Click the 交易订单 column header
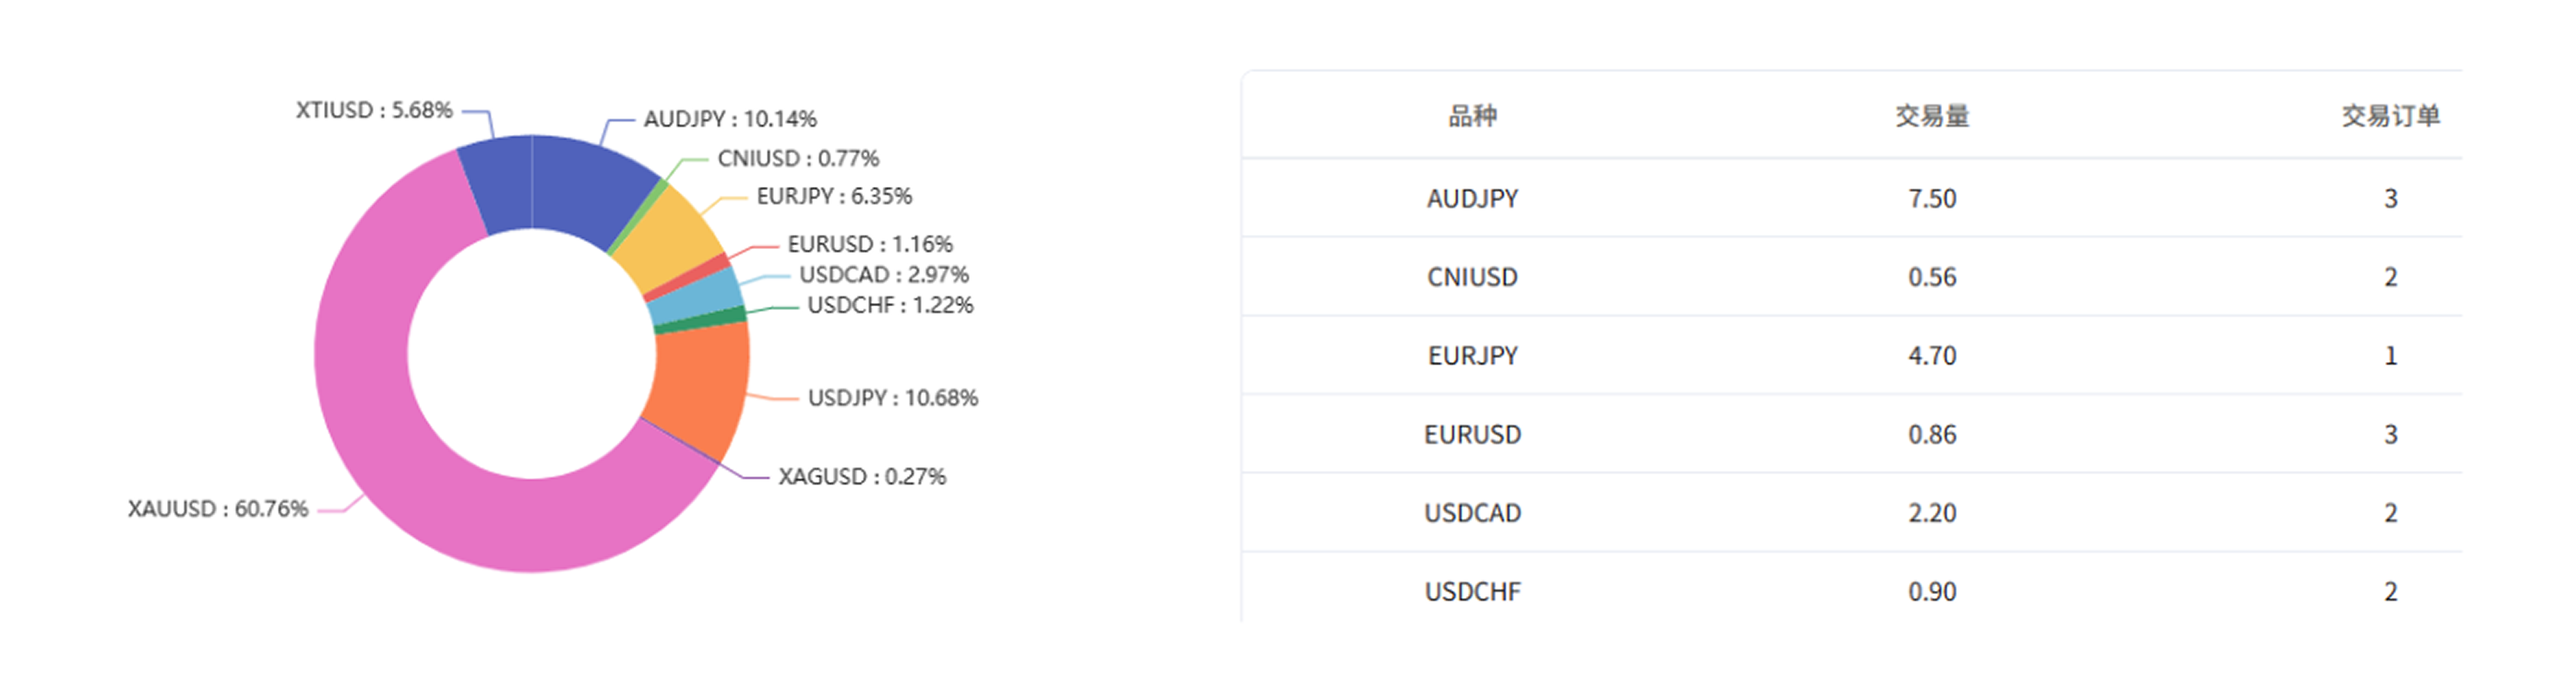This screenshot has width=2576, height=694. 2390,116
